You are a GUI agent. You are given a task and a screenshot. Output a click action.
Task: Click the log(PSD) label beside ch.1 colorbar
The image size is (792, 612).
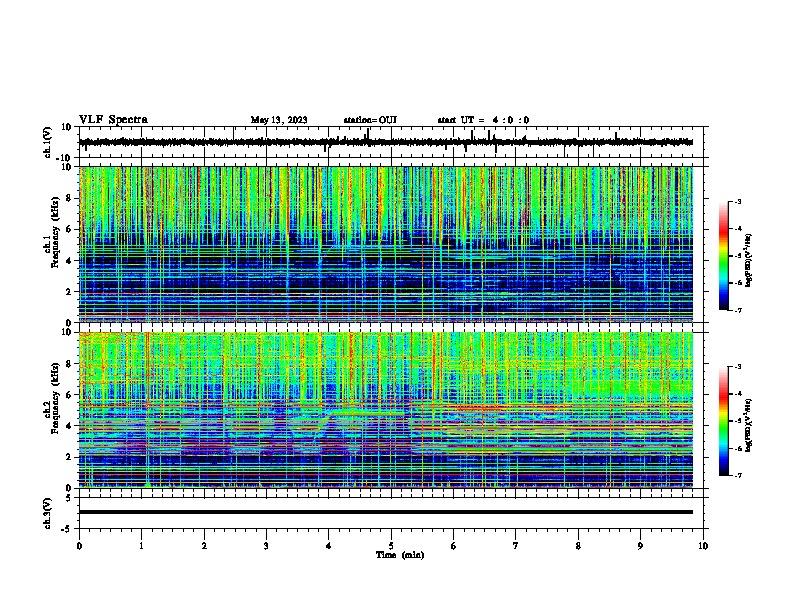[749, 260]
